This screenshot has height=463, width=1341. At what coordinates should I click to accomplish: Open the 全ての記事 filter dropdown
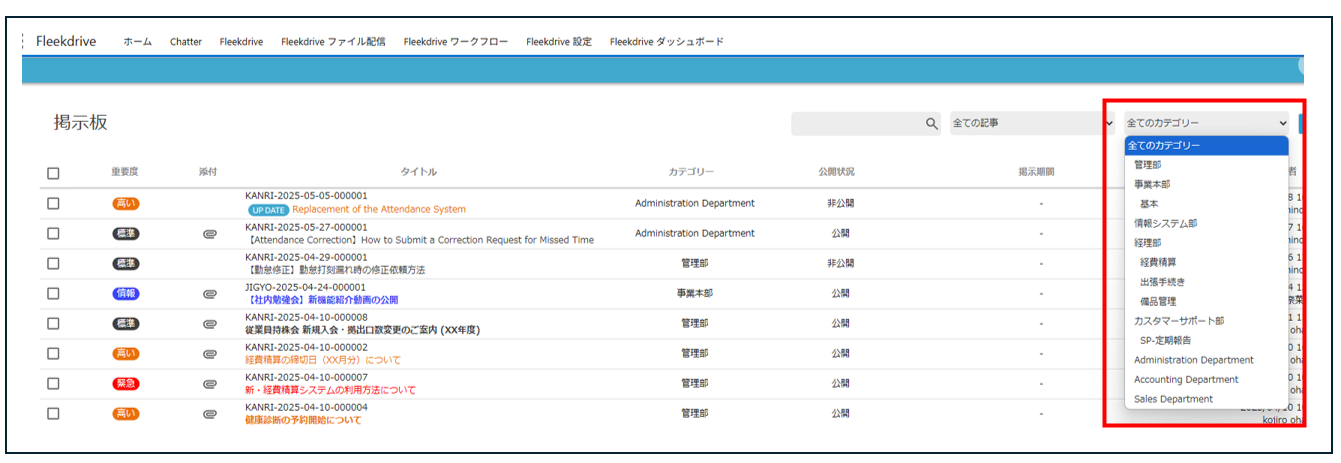(x=1033, y=123)
